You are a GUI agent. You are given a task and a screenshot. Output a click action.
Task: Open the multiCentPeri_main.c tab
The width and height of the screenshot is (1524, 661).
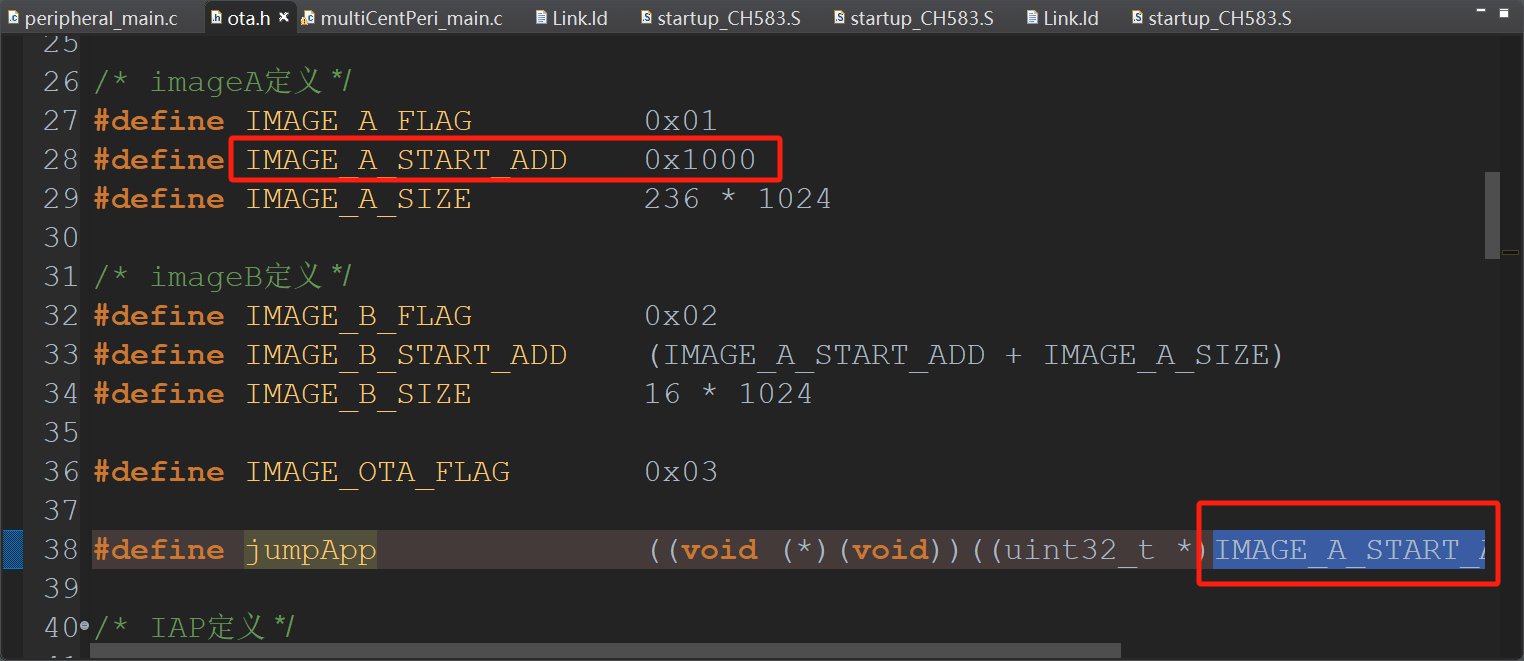click(x=411, y=18)
